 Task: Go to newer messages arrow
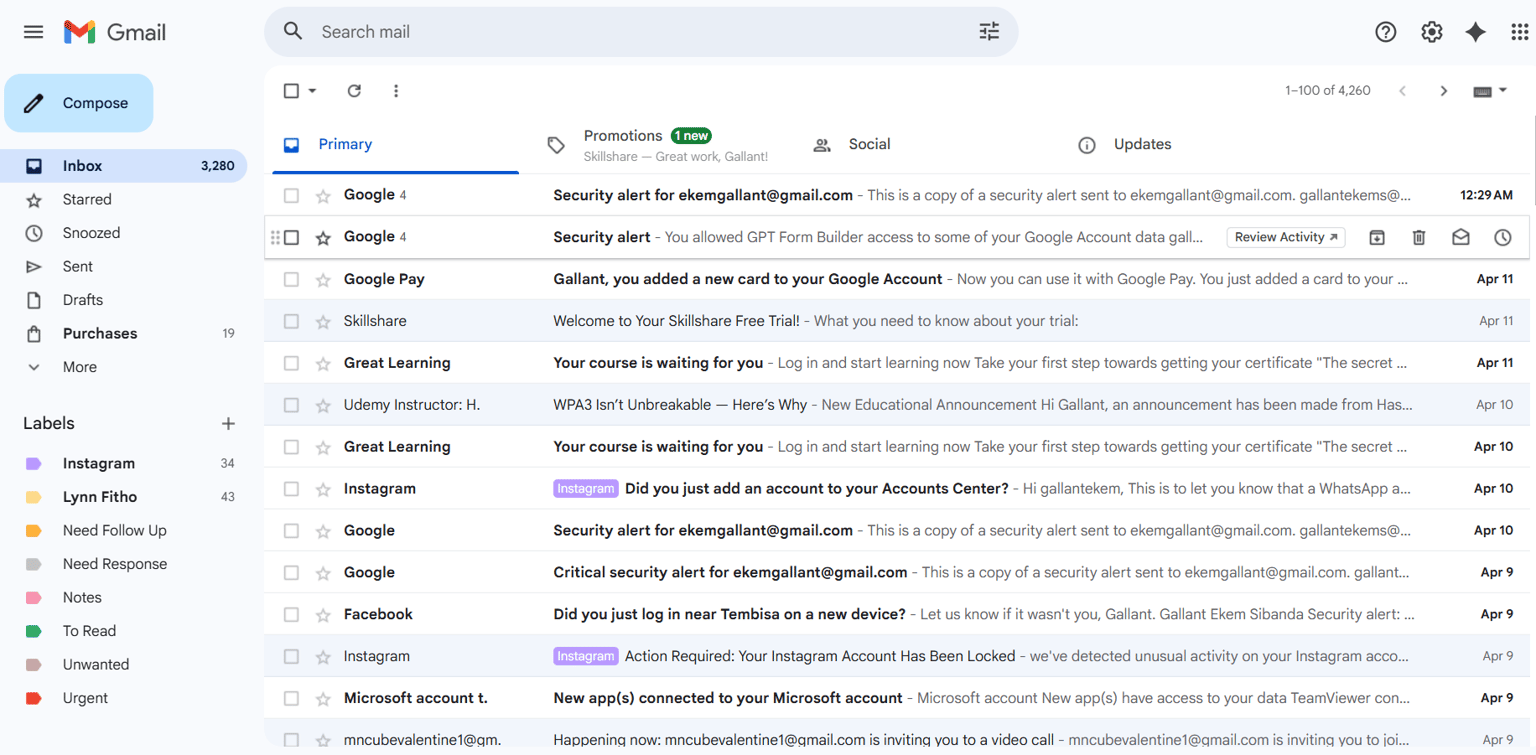pyautogui.click(x=1402, y=91)
